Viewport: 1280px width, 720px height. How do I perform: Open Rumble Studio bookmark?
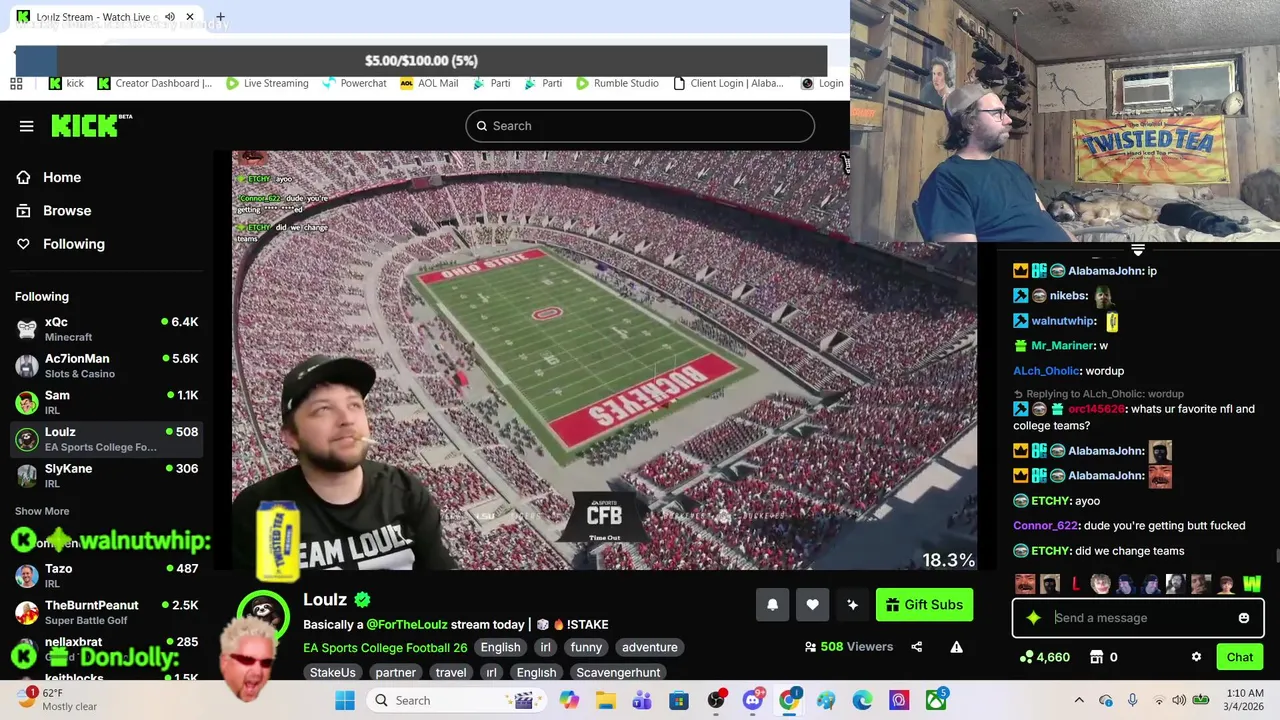tap(617, 83)
